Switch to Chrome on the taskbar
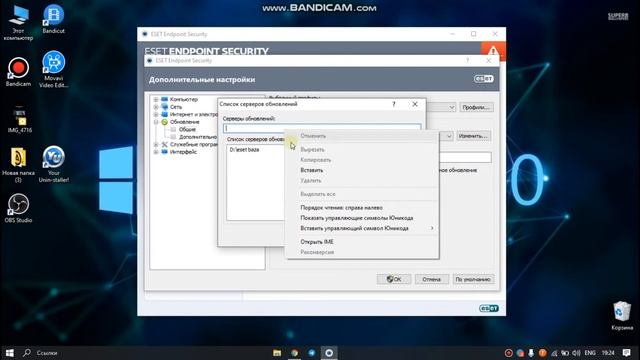The height and width of the screenshot is (360, 640). 295,353
